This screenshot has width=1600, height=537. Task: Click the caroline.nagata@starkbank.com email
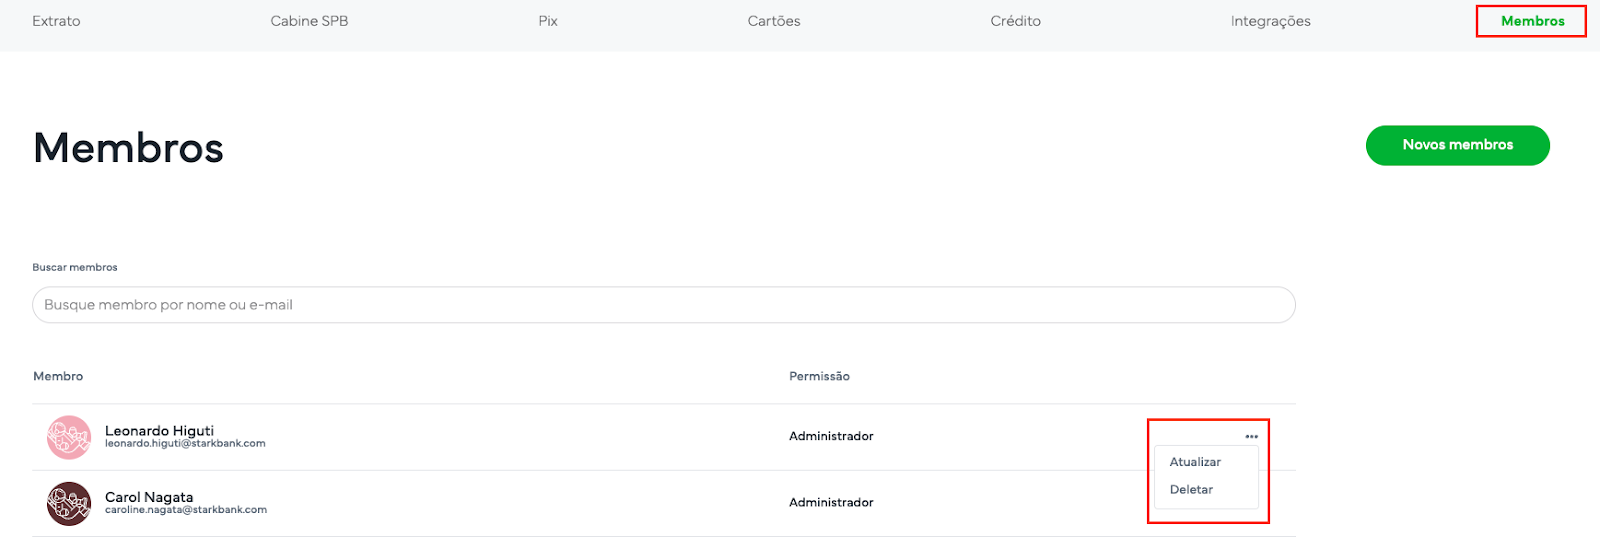coord(186,510)
